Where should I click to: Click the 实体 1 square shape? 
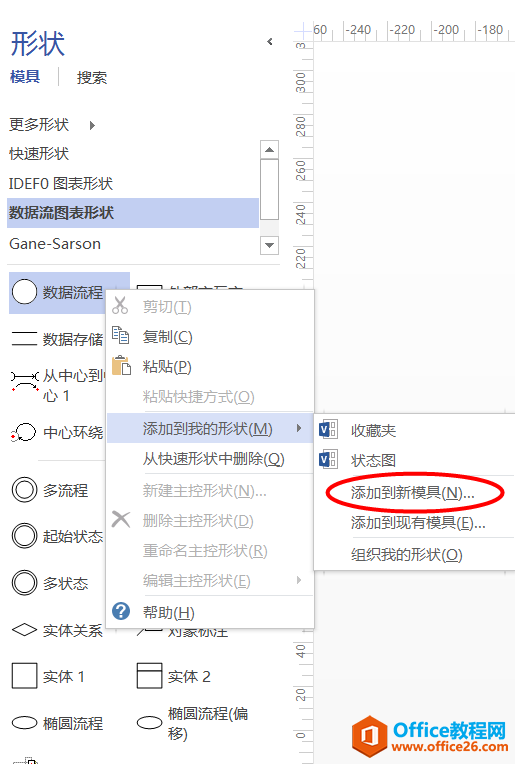[24, 675]
